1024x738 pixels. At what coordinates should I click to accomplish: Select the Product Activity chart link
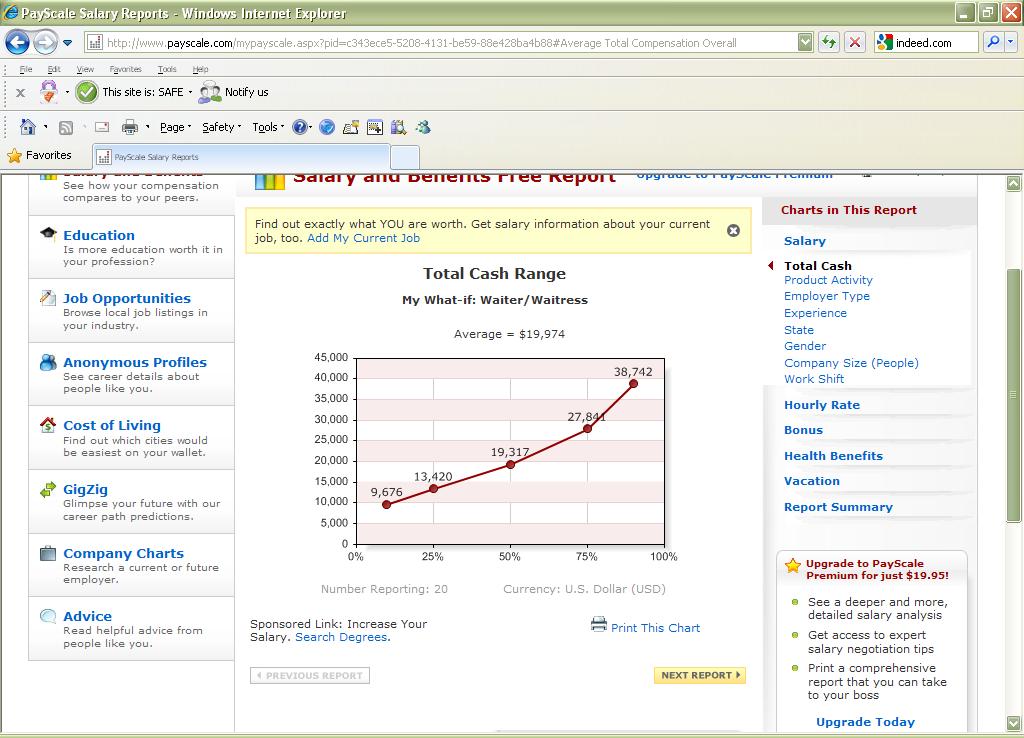(x=828, y=280)
